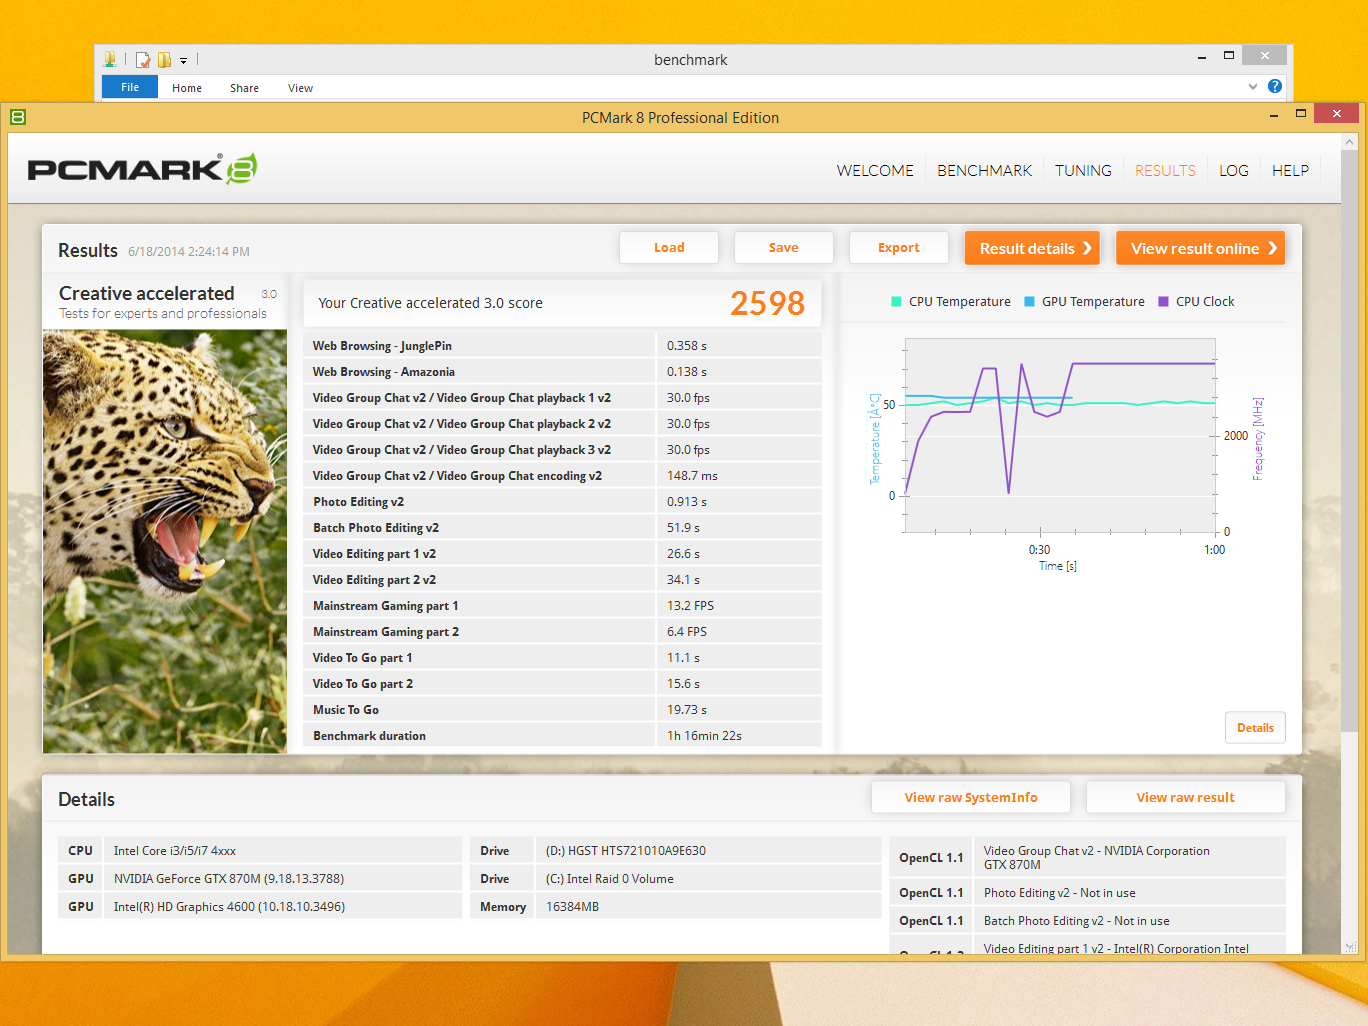Screen dimensions: 1368x1026
Task: Open File menu in benchmark Explorer window
Action: pos(130,87)
